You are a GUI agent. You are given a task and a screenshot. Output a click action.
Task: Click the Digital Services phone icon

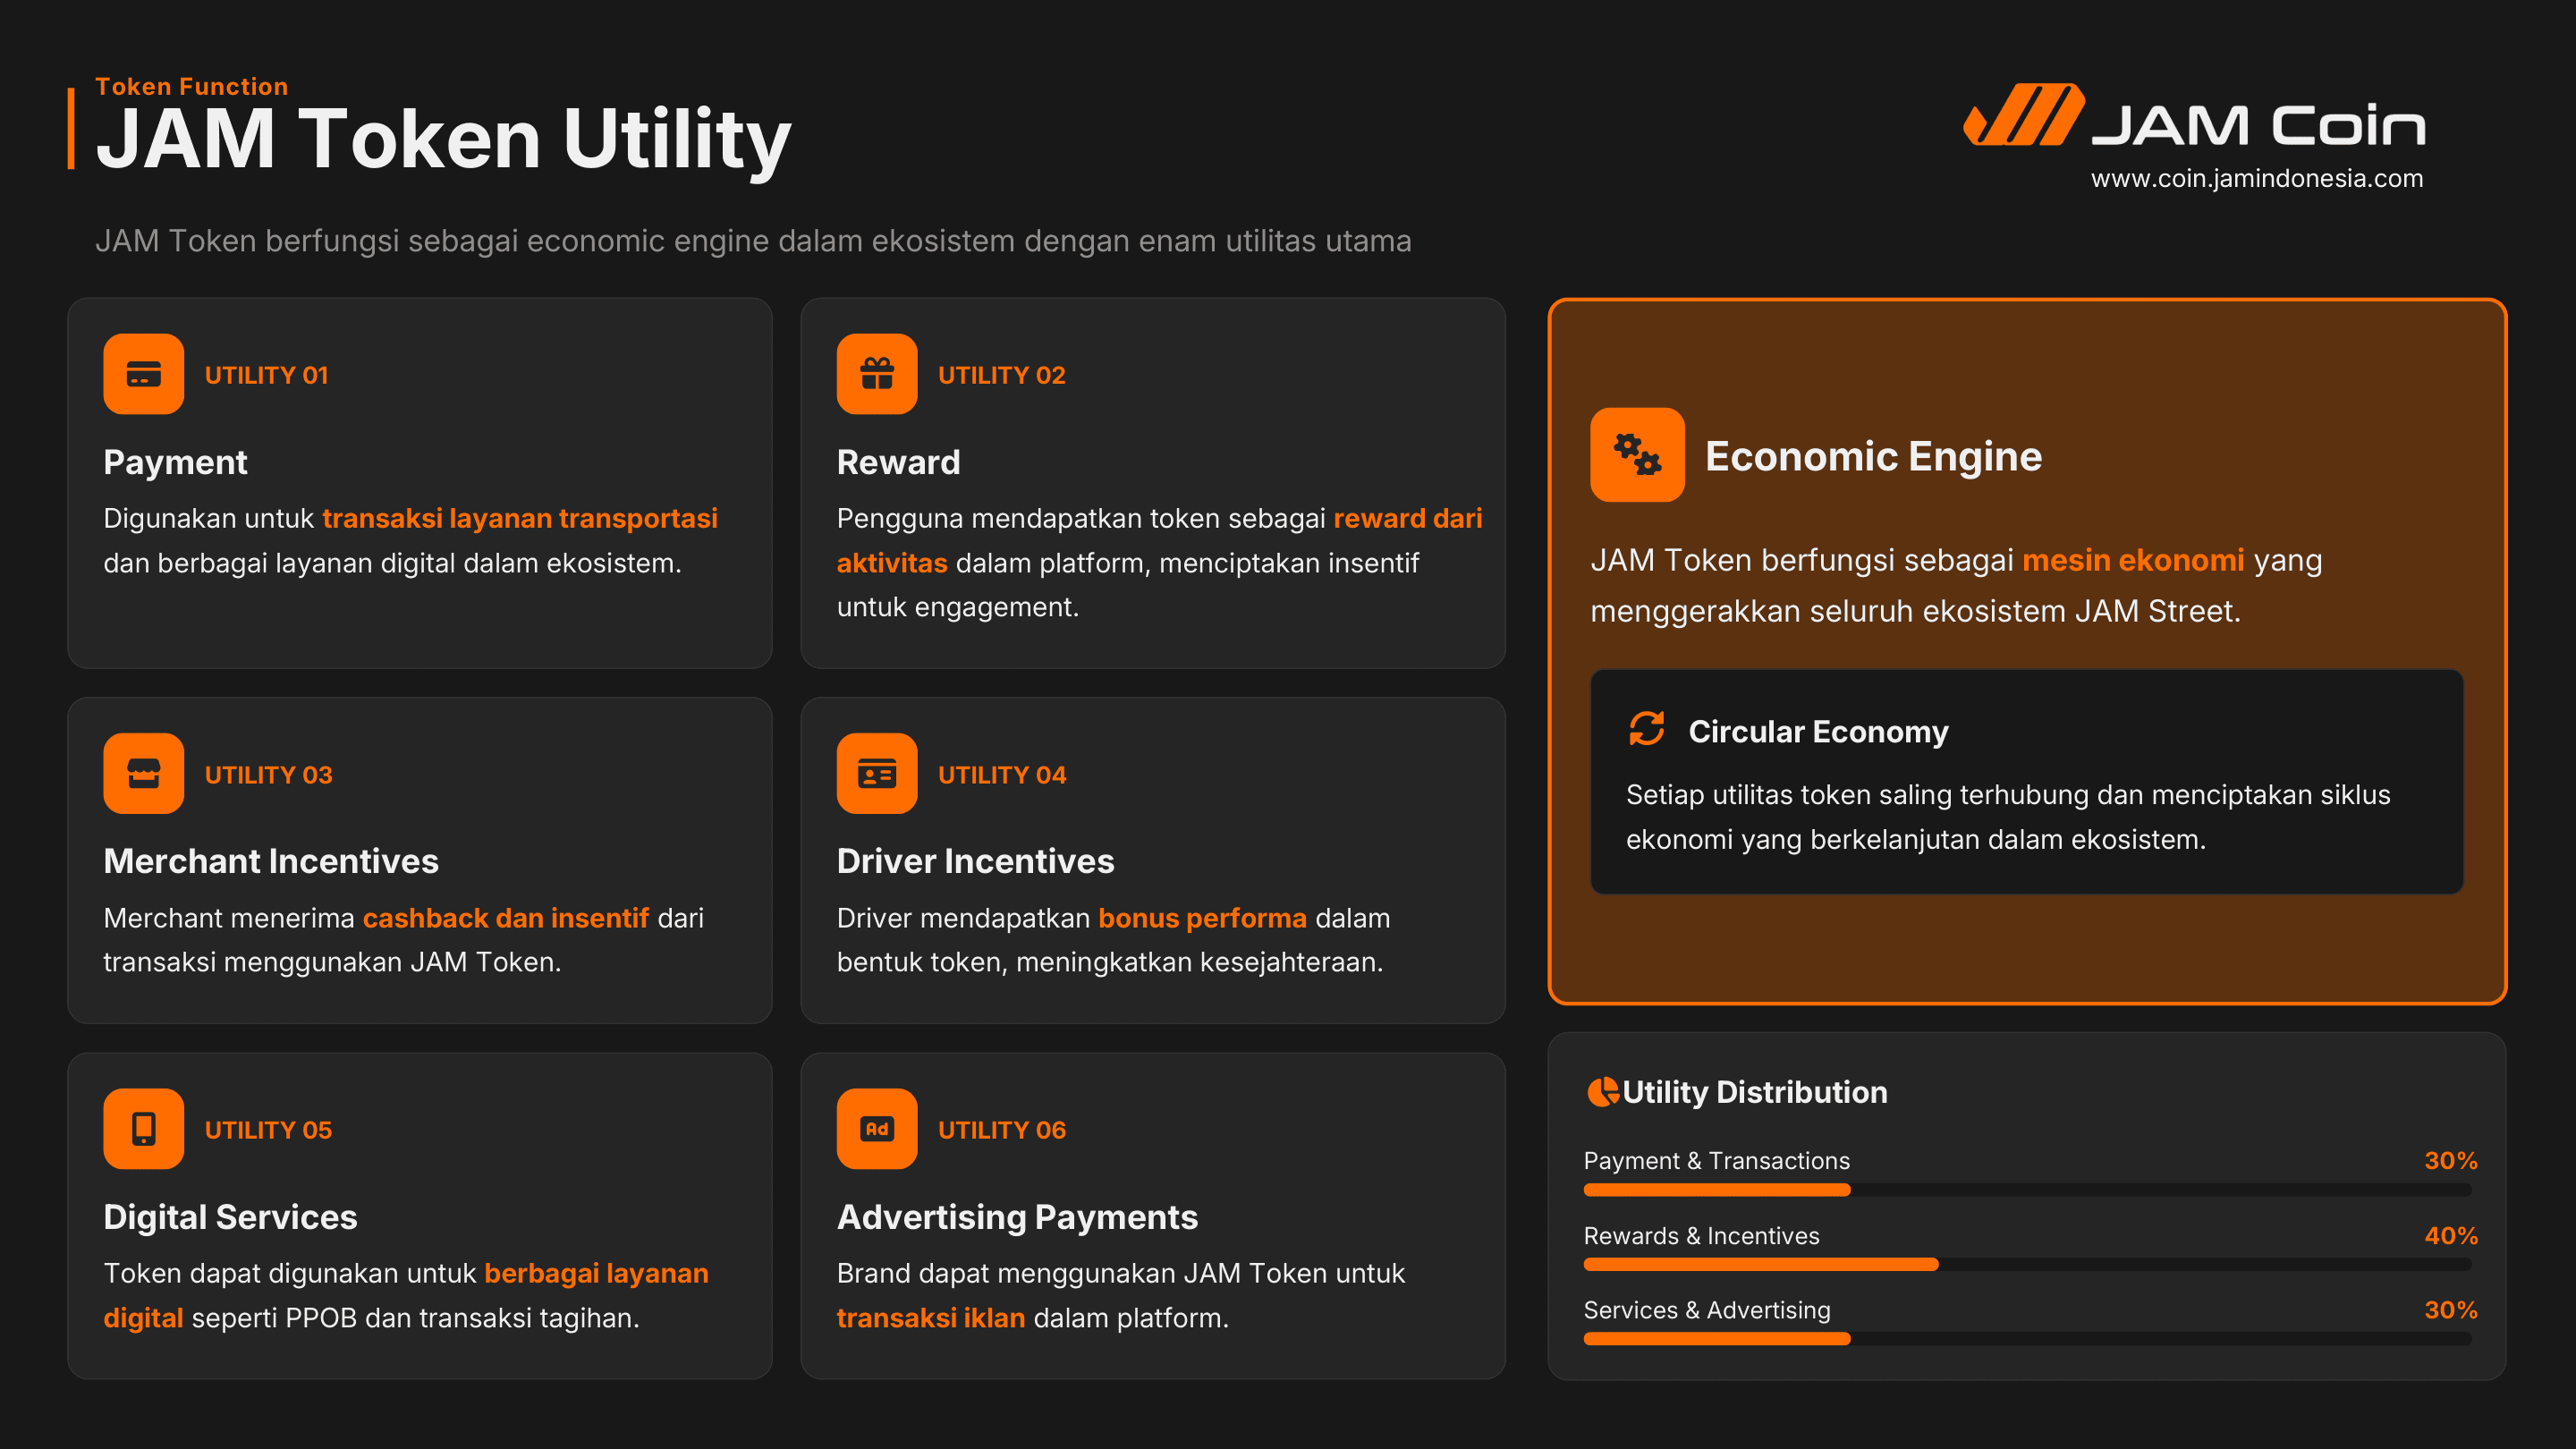tap(143, 1128)
